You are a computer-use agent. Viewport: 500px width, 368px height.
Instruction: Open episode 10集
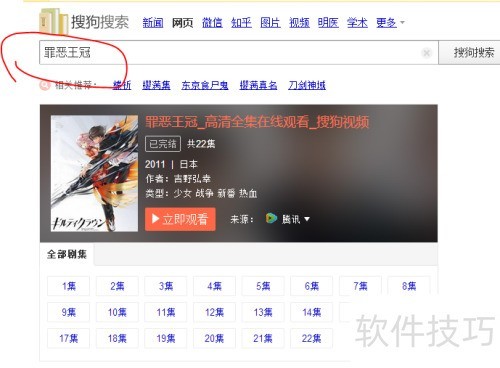(117, 312)
